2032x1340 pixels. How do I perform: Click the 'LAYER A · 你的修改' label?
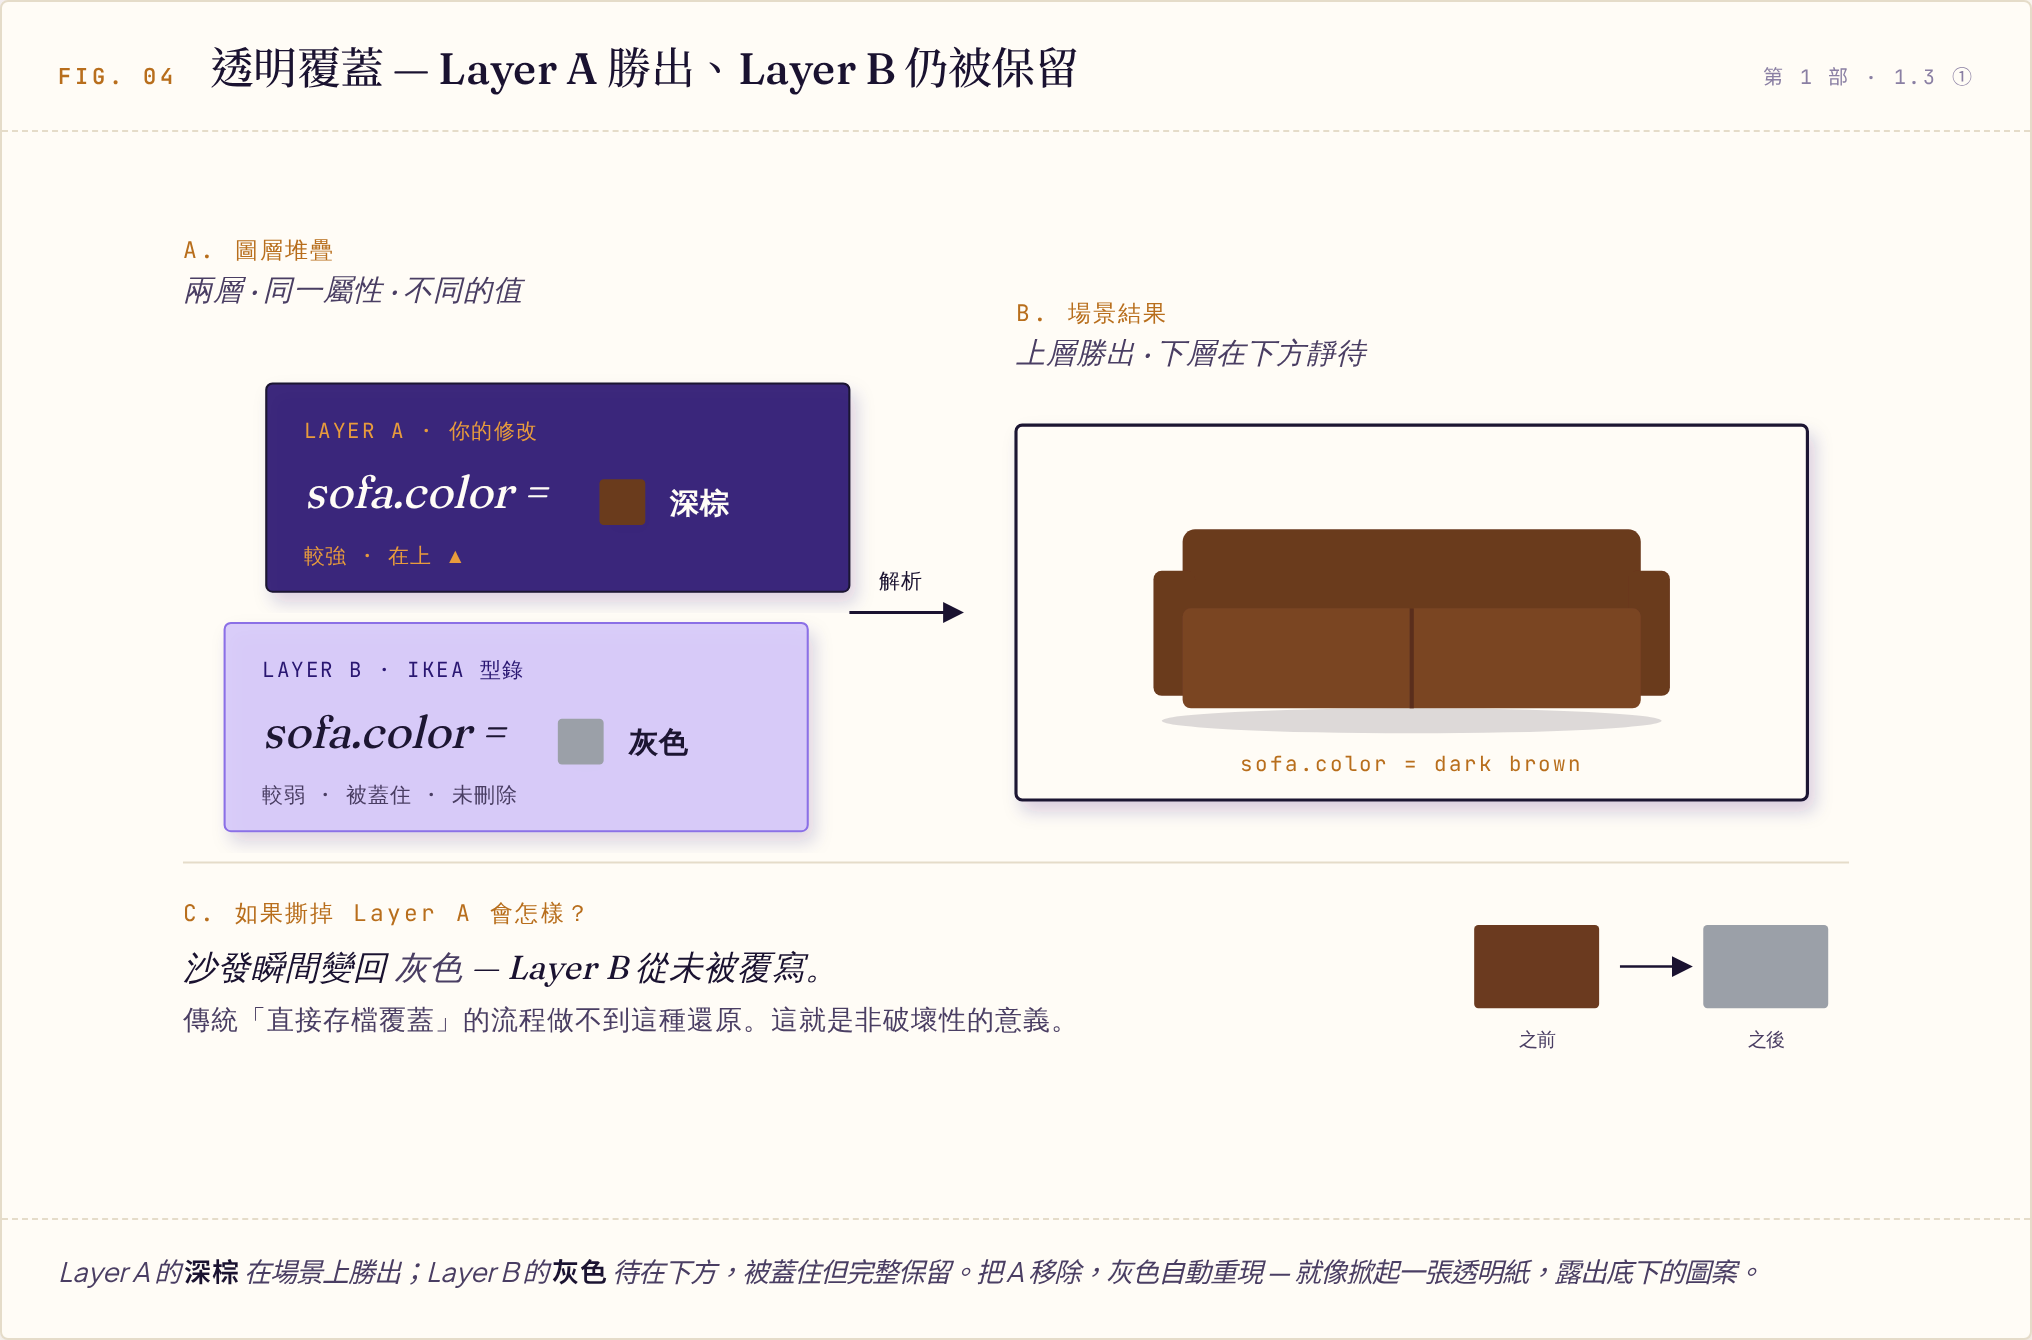420,431
